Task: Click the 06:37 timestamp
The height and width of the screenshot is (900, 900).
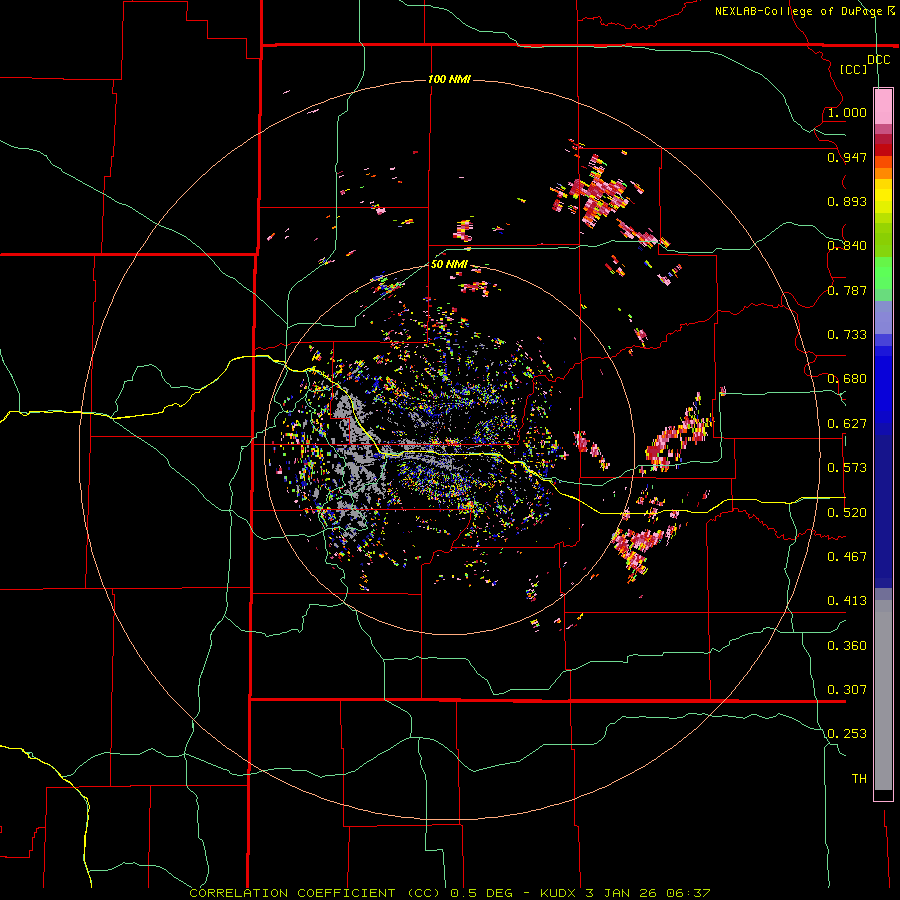Action: coord(688,893)
